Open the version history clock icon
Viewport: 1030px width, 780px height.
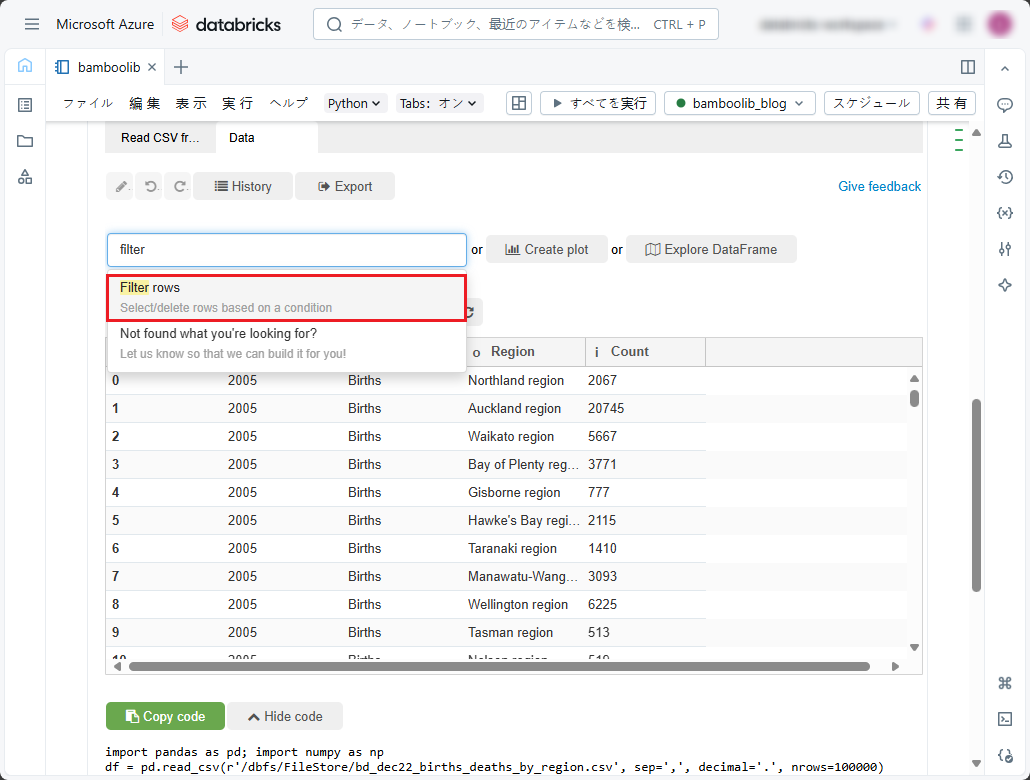[1005, 177]
